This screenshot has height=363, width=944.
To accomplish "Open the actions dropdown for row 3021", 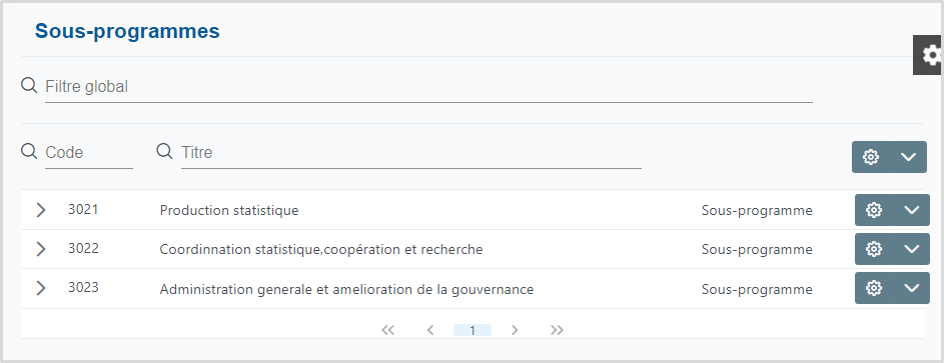I will pyautogui.click(x=911, y=210).
